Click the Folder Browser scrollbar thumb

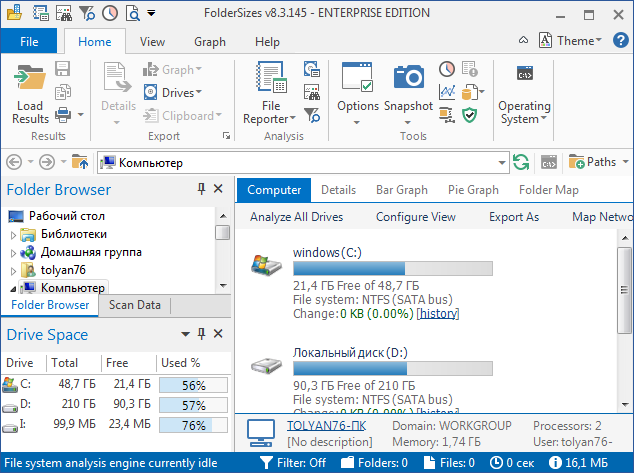tap(222, 232)
